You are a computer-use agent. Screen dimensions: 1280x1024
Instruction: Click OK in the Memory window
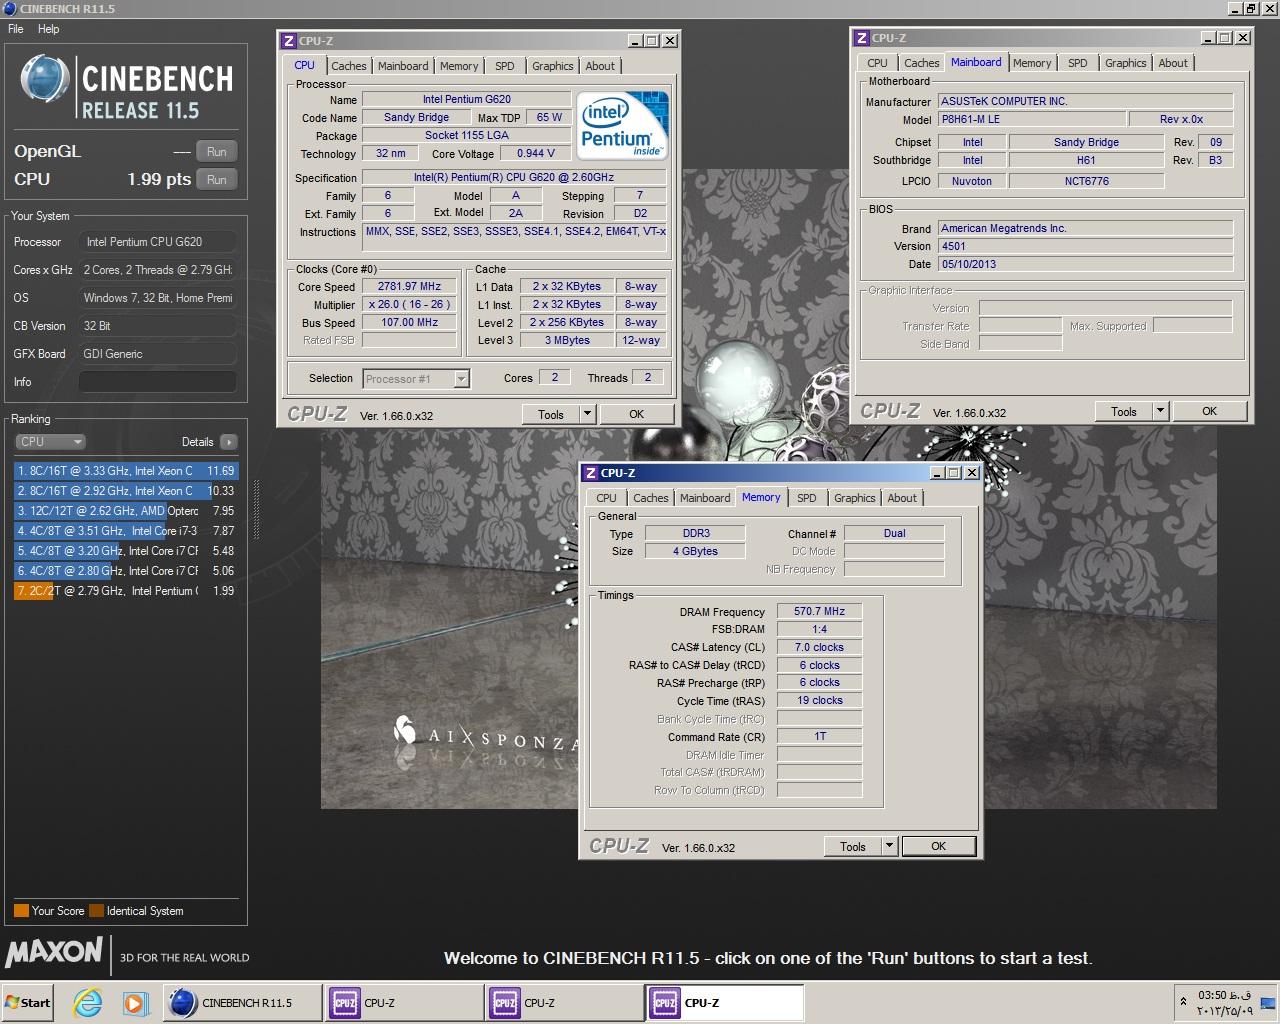click(938, 846)
